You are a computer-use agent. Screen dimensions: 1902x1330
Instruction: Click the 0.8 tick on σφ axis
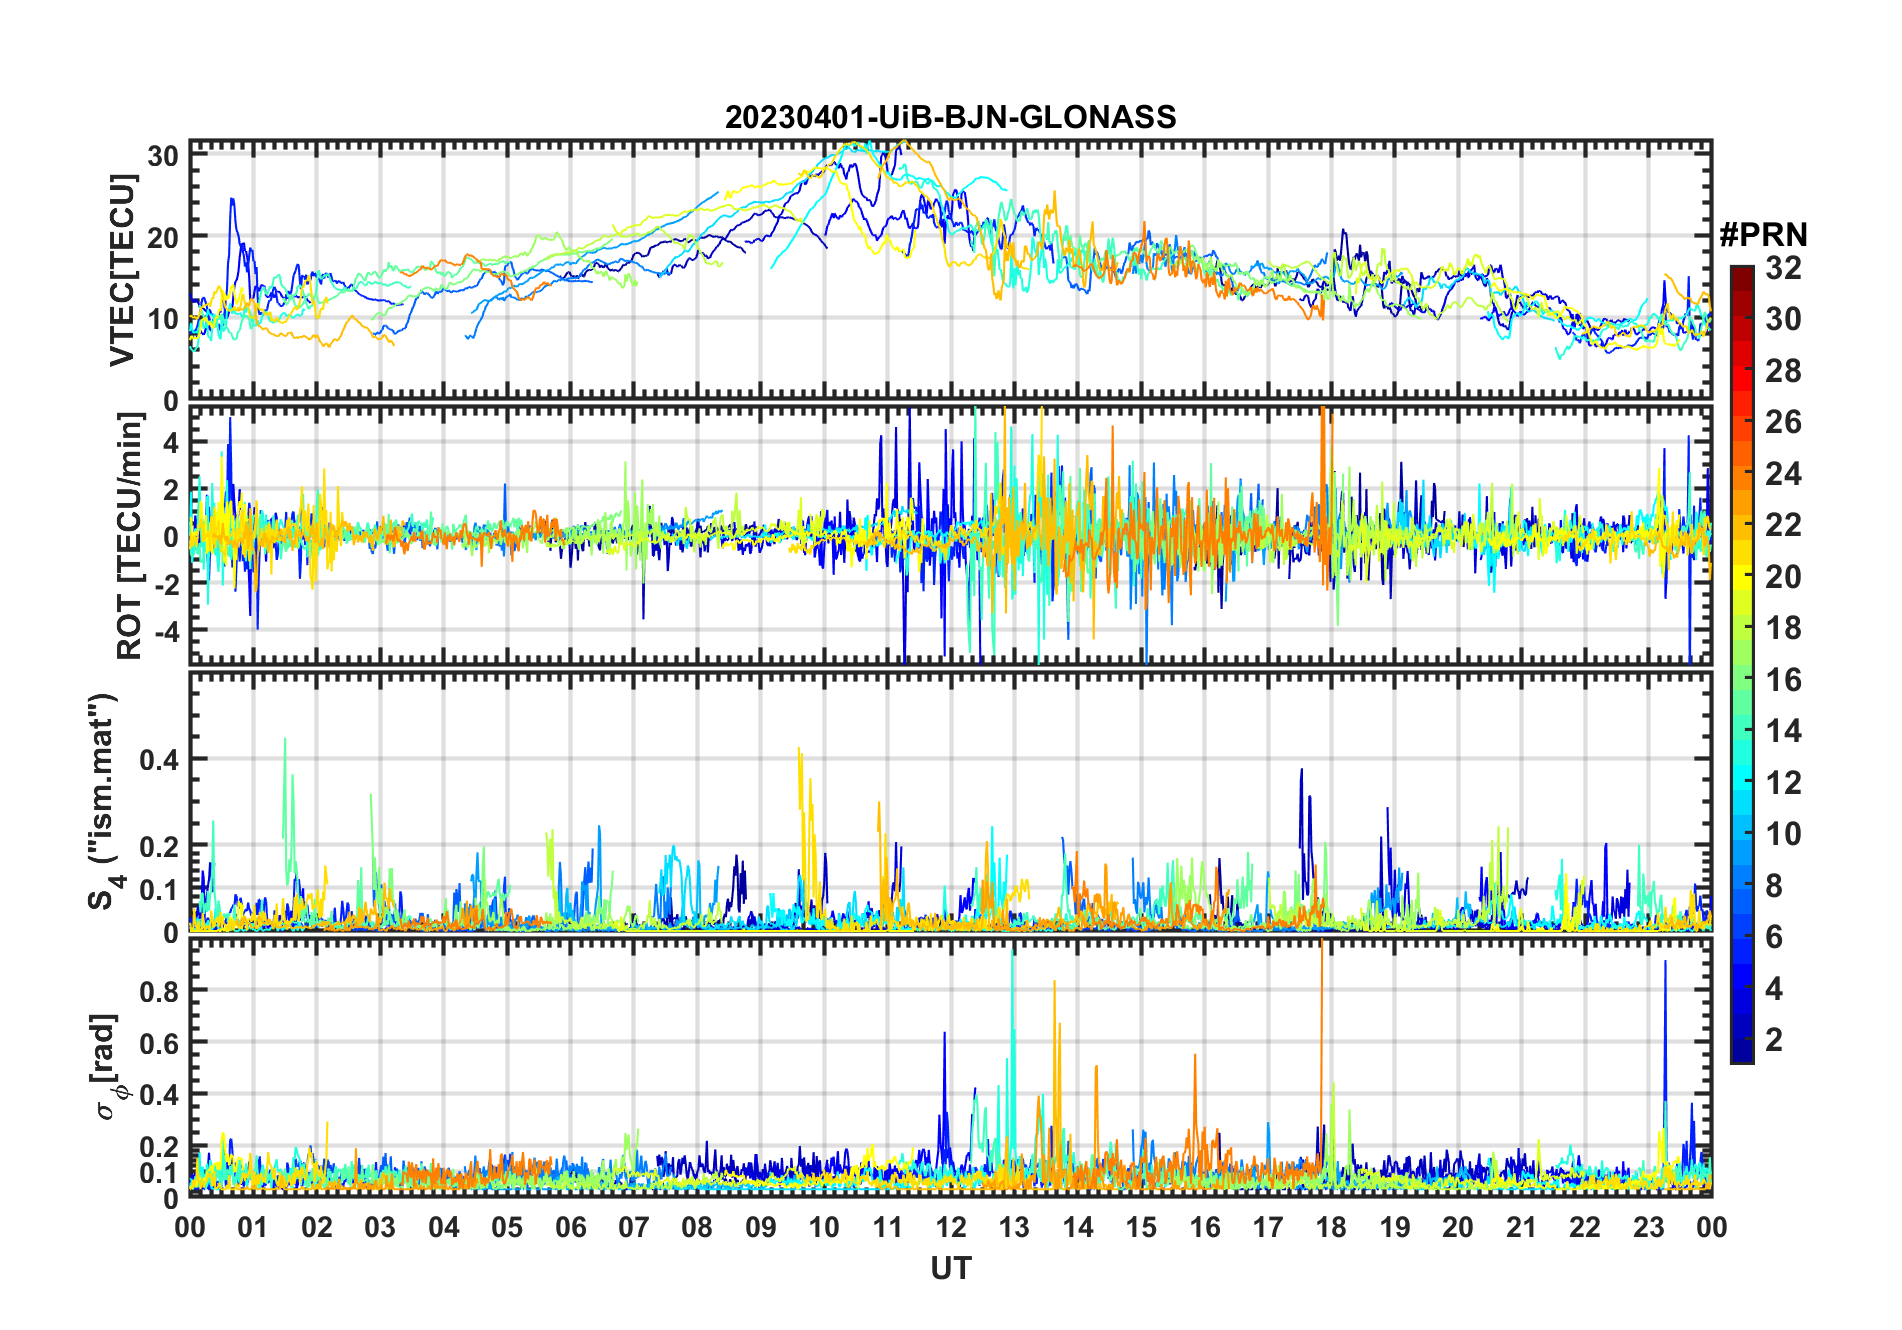click(x=159, y=991)
